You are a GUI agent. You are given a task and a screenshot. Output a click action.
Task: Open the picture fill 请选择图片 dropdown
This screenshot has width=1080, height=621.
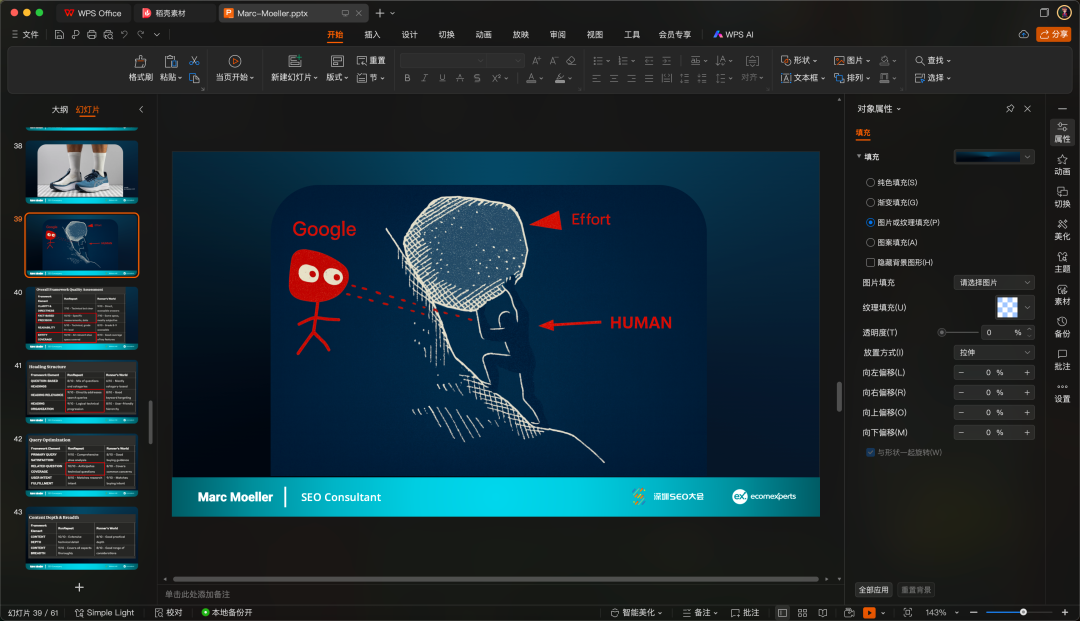(994, 282)
